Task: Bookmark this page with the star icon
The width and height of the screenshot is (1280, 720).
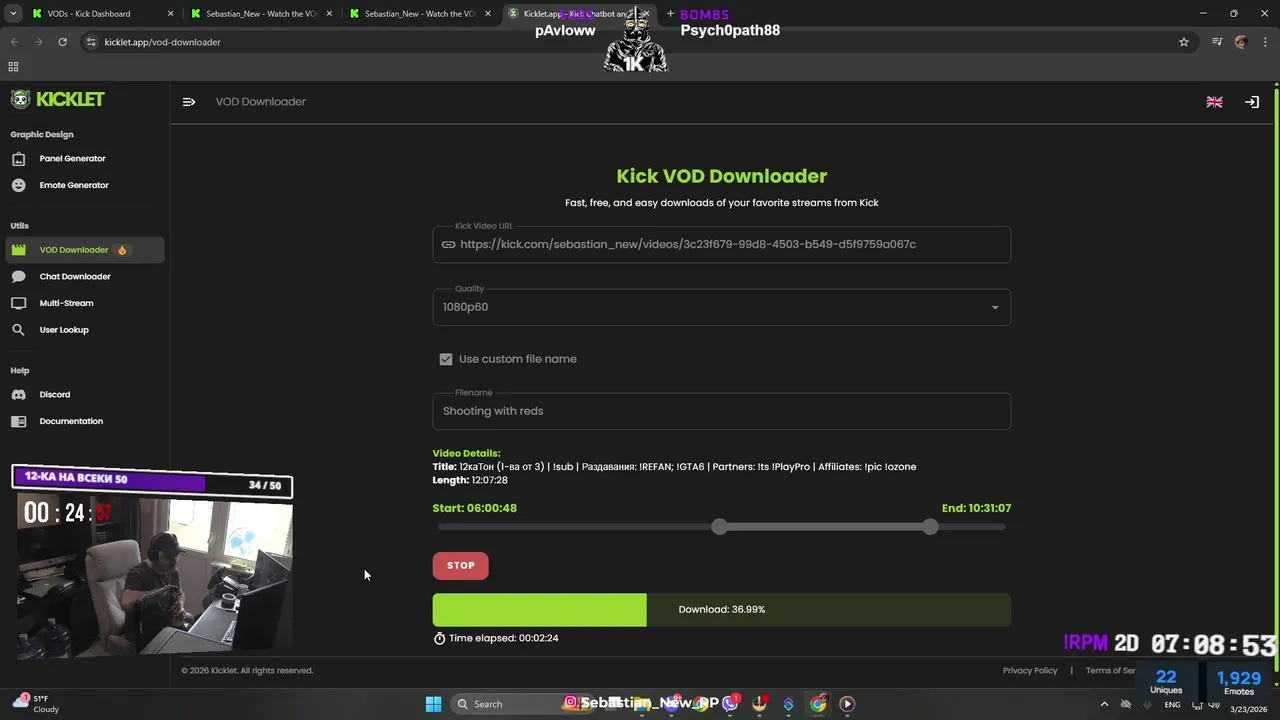Action: pyautogui.click(x=1184, y=42)
